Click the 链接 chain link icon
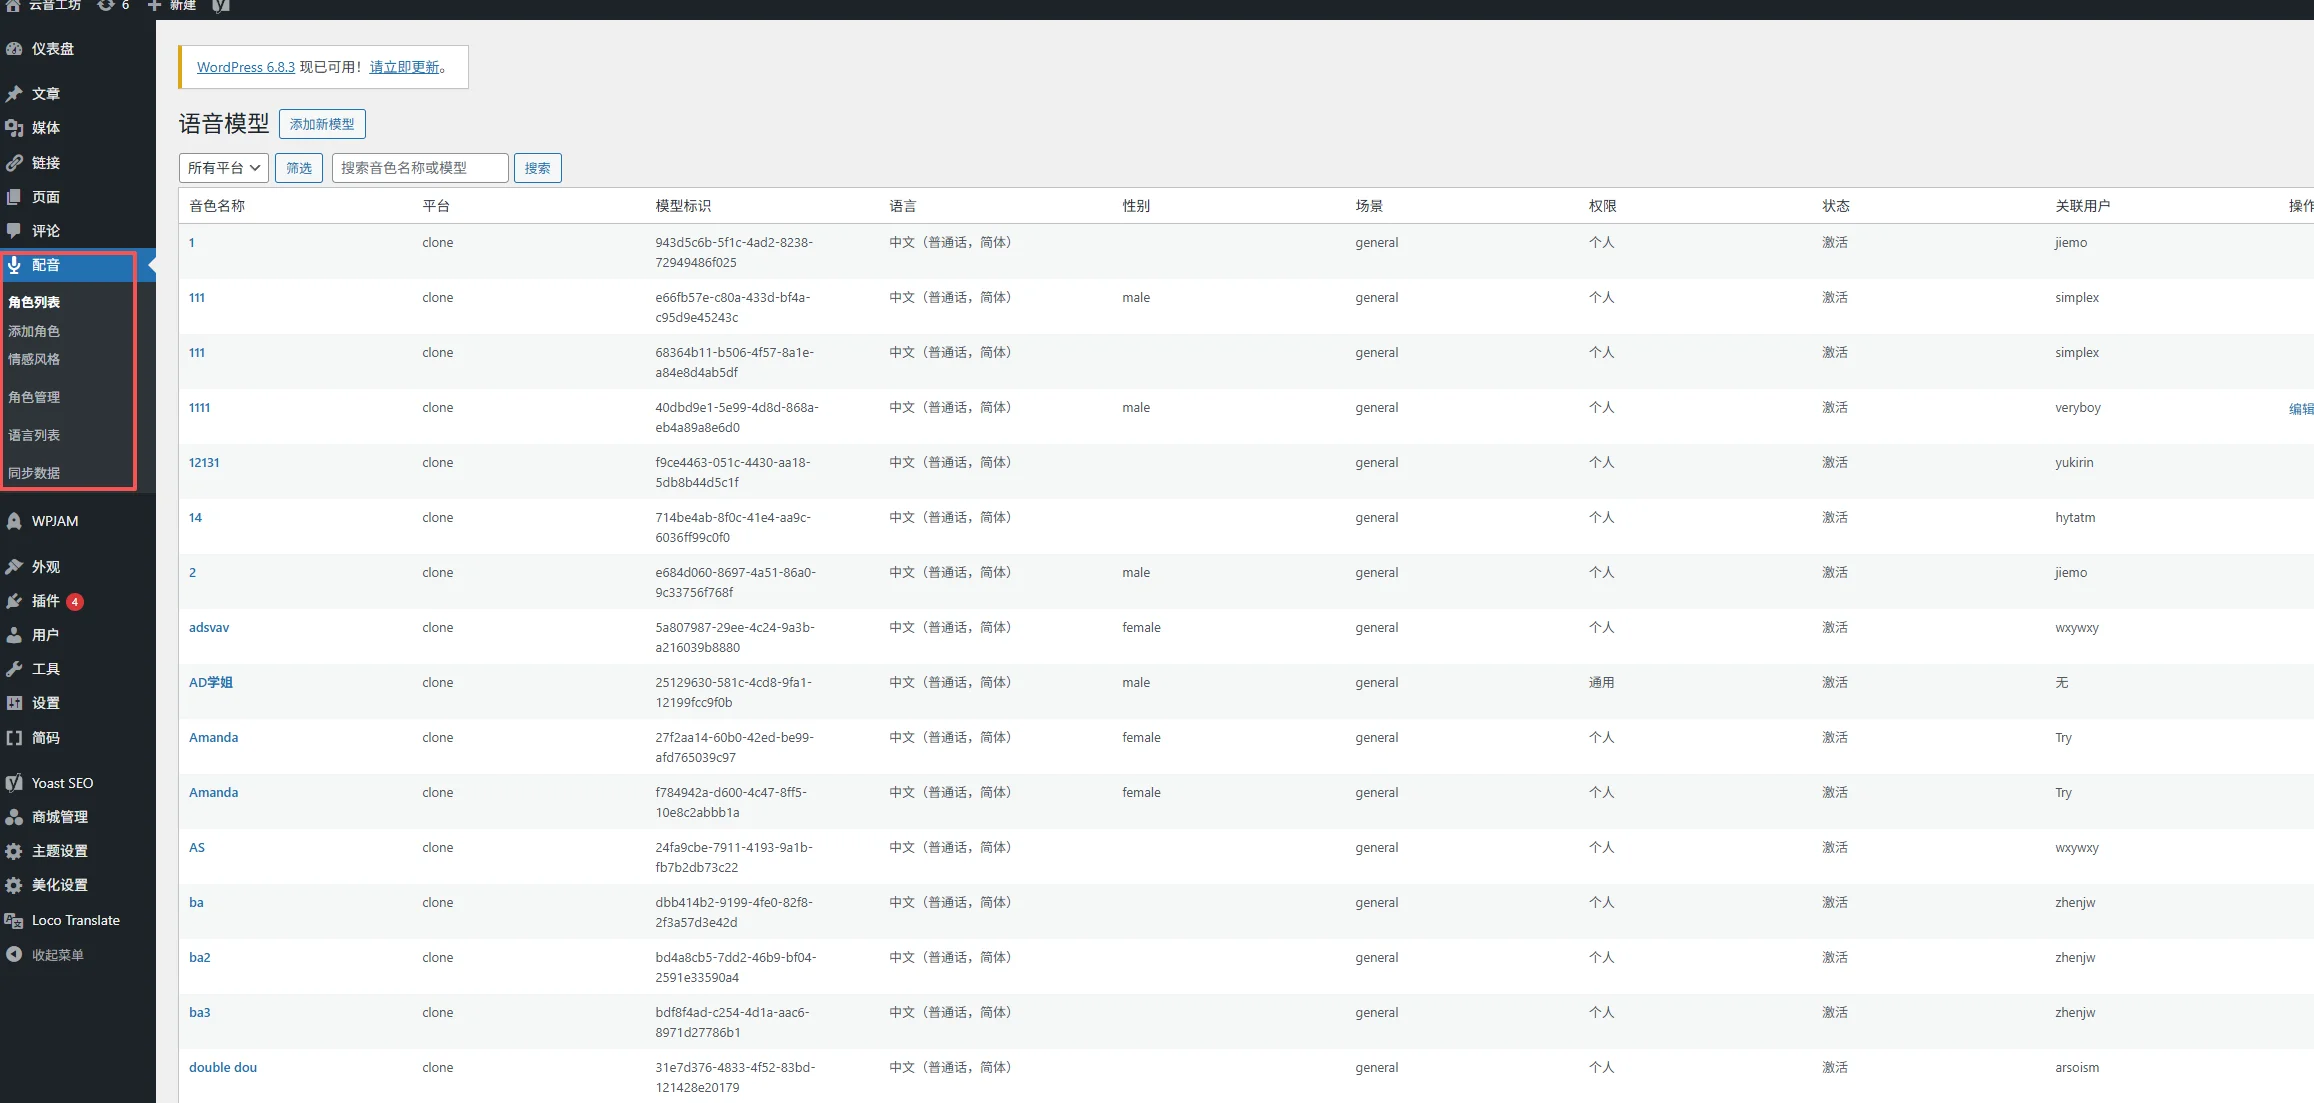 coord(14,162)
